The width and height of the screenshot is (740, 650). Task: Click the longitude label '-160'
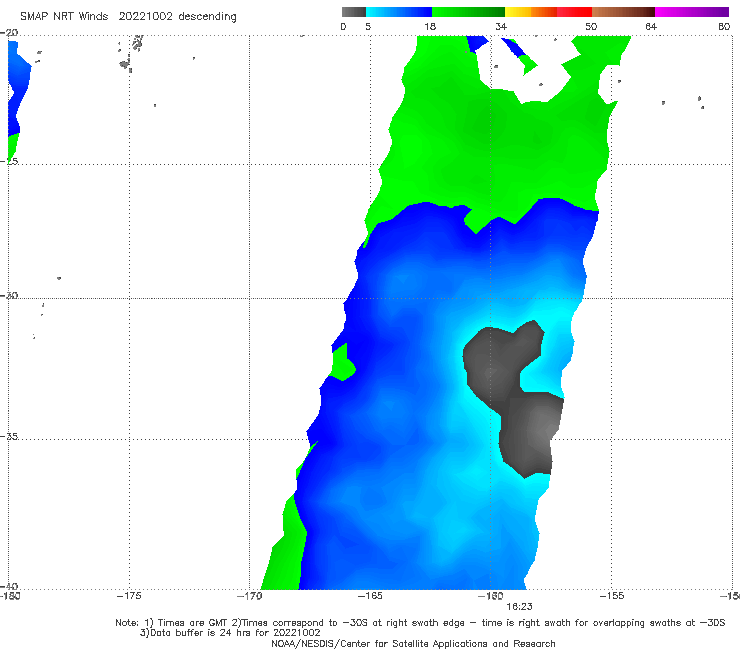point(491,596)
